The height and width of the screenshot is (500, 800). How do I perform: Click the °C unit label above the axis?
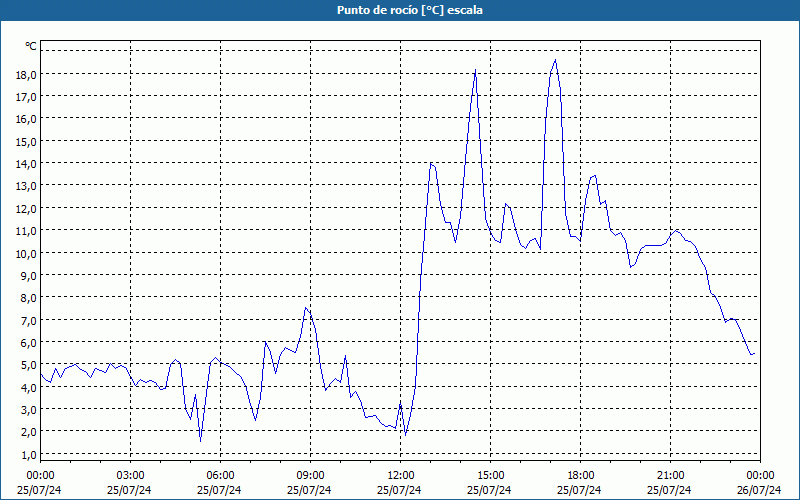coord(31,46)
